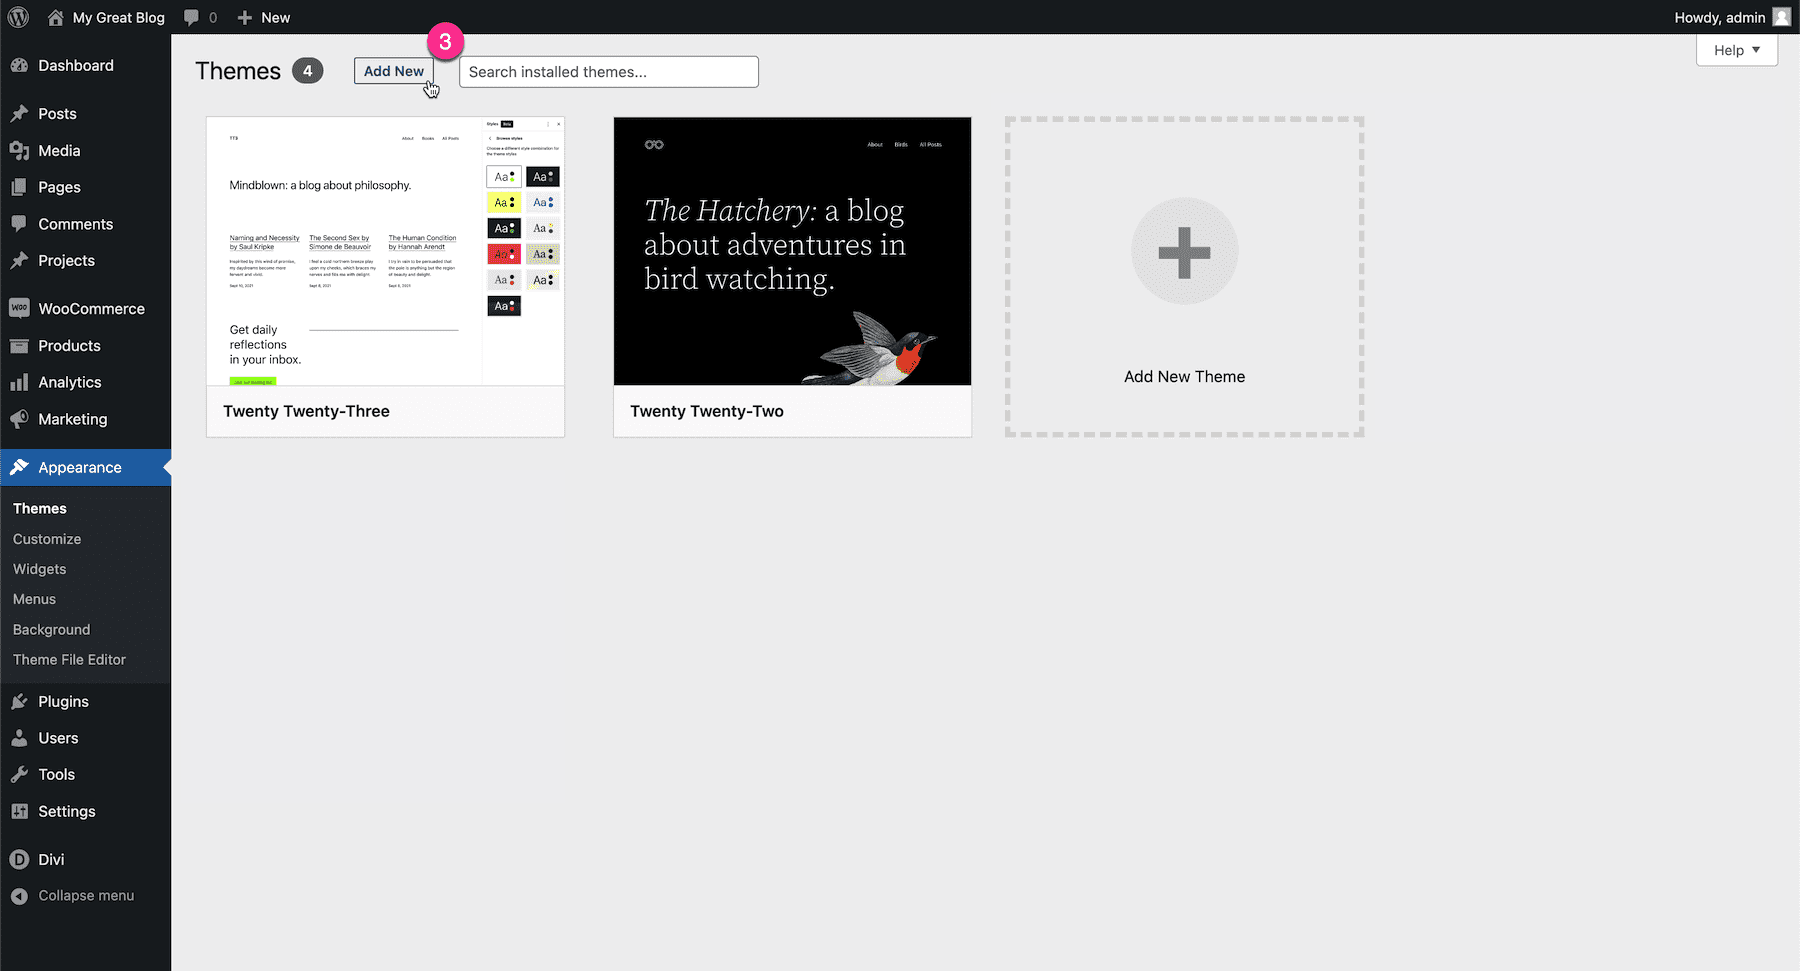This screenshot has height=971, width=1800.
Task: Select the Twenty Twenty-Two theme thumbnail
Action: [x=792, y=251]
